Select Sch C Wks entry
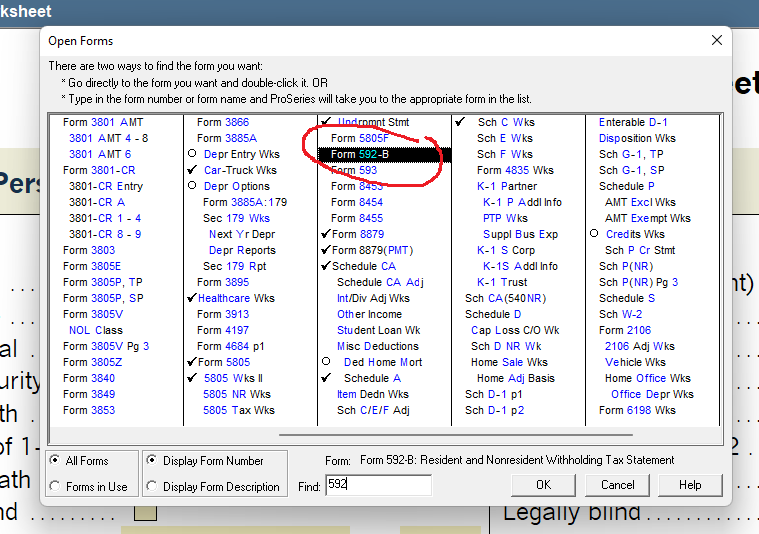This screenshot has height=534, width=759. pos(506,123)
